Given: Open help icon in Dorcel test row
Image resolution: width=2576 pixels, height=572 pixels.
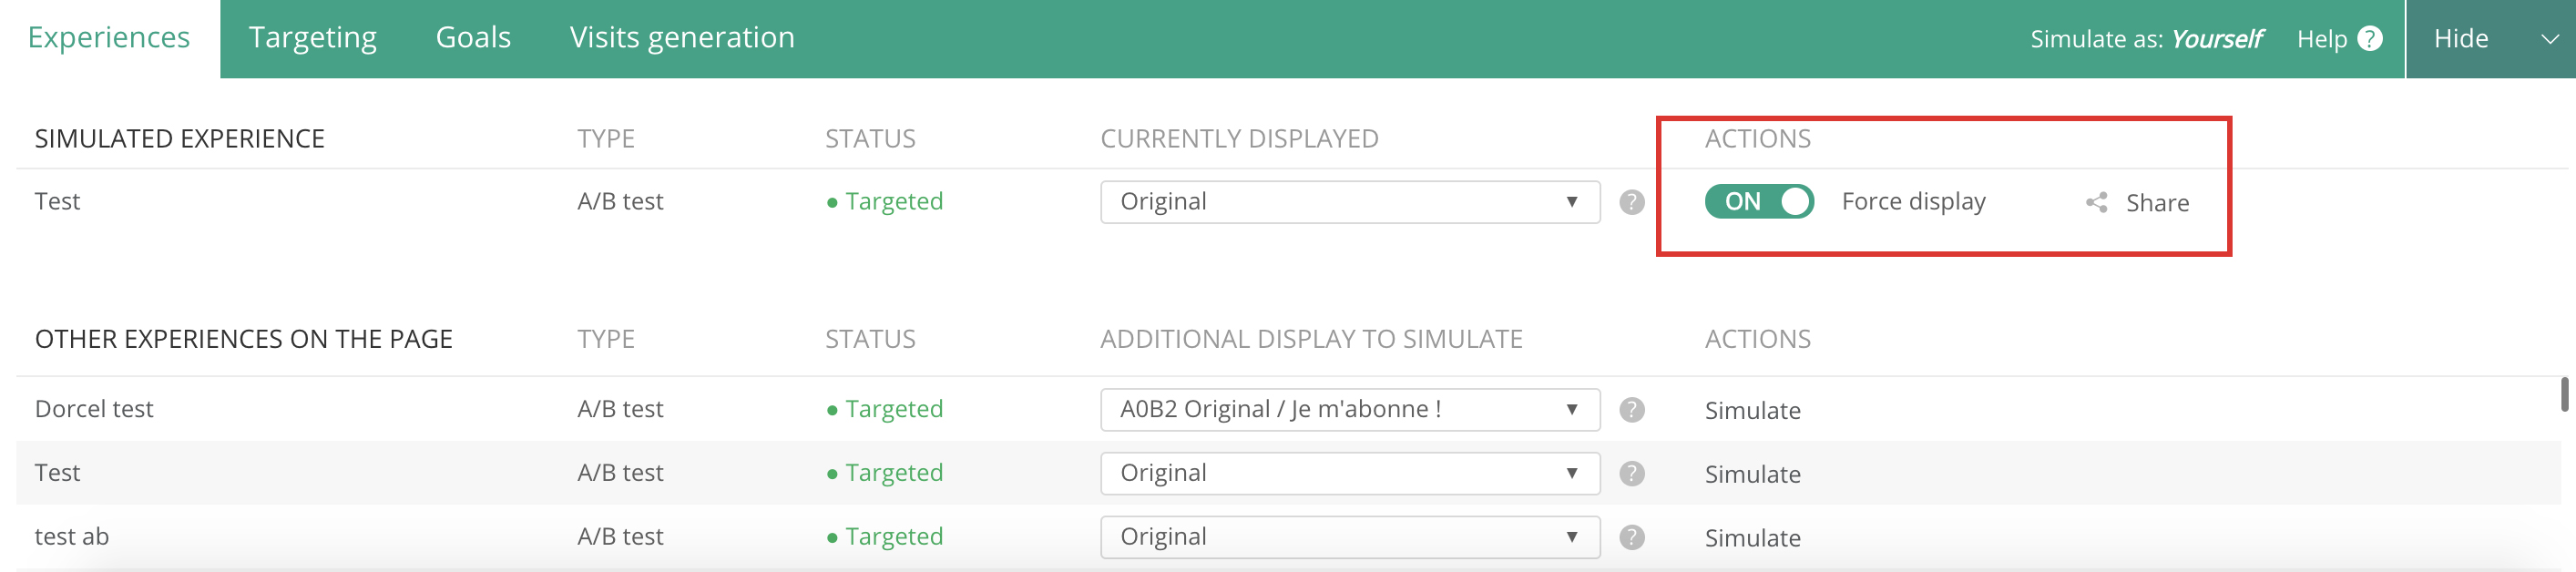Looking at the screenshot, I should [x=1631, y=410].
